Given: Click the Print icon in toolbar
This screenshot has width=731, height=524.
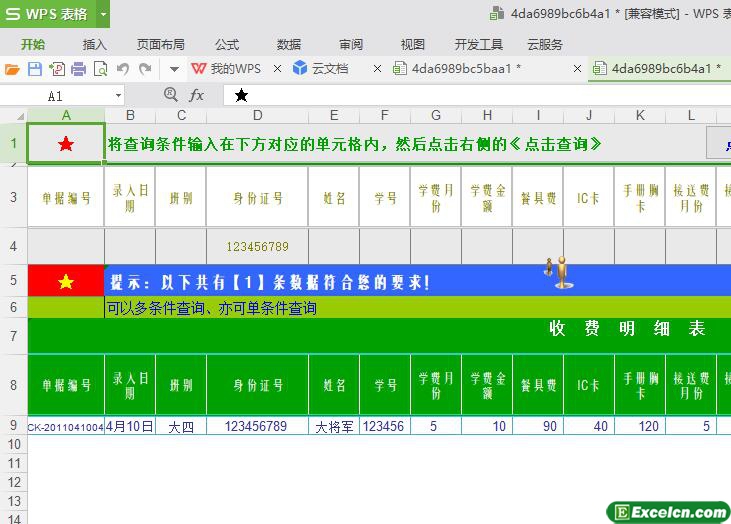Looking at the screenshot, I should [78, 69].
